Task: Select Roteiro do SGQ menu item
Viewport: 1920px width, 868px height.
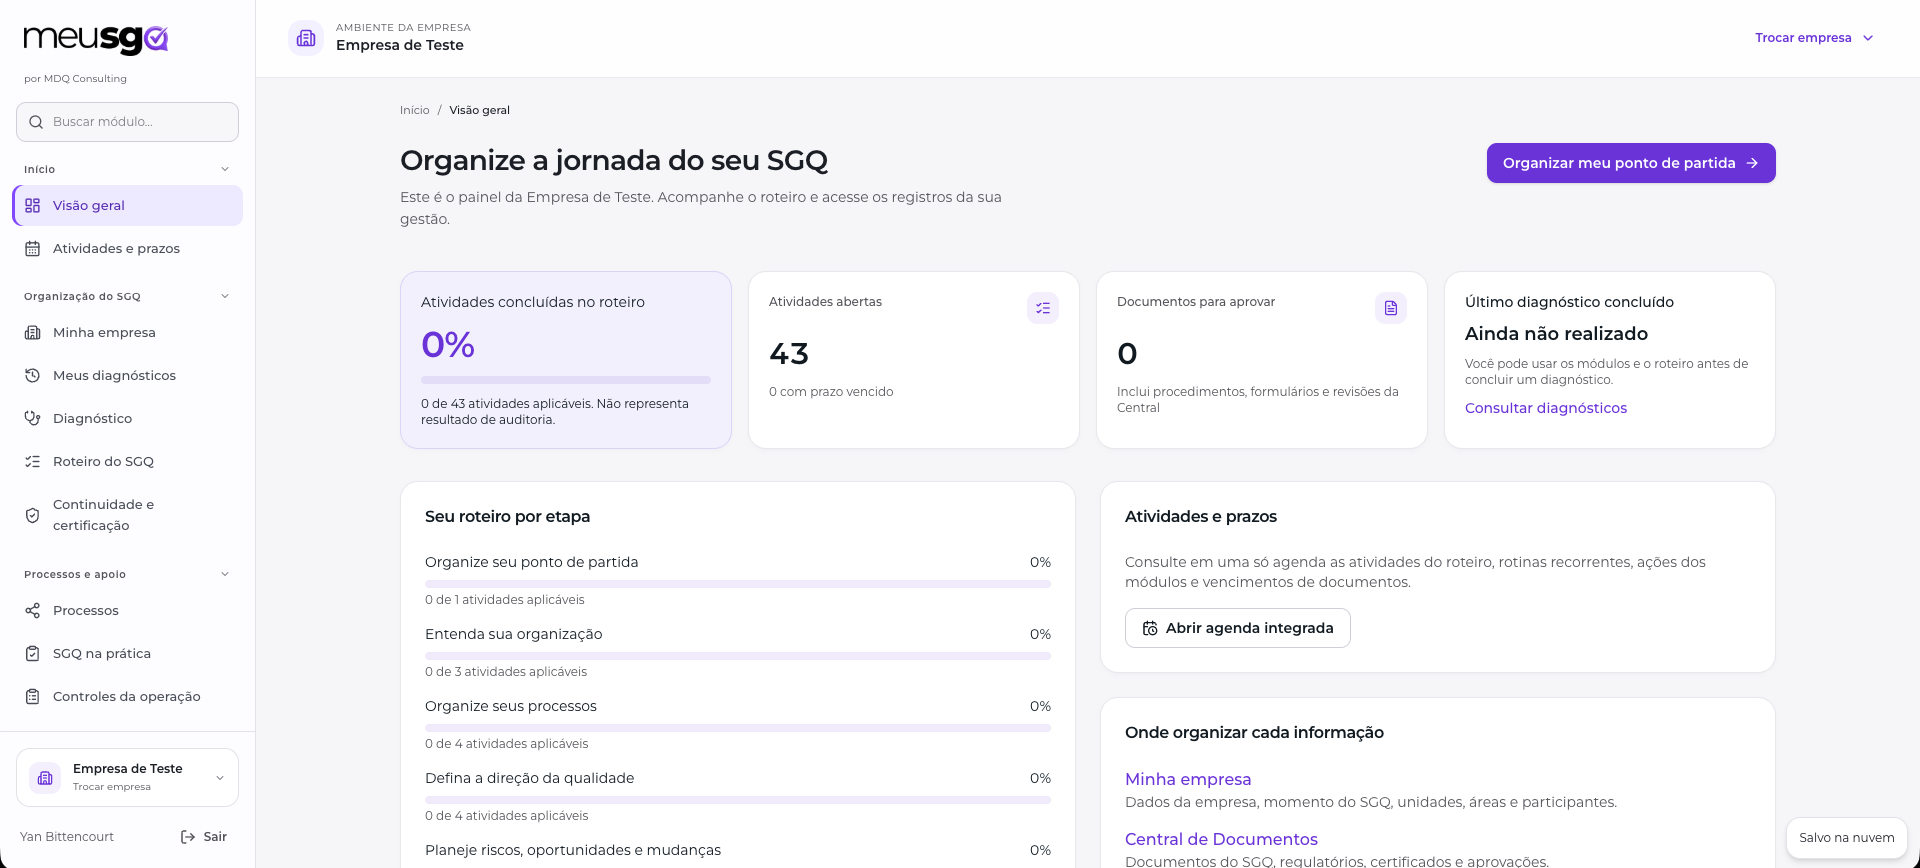Action: tap(128, 461)
